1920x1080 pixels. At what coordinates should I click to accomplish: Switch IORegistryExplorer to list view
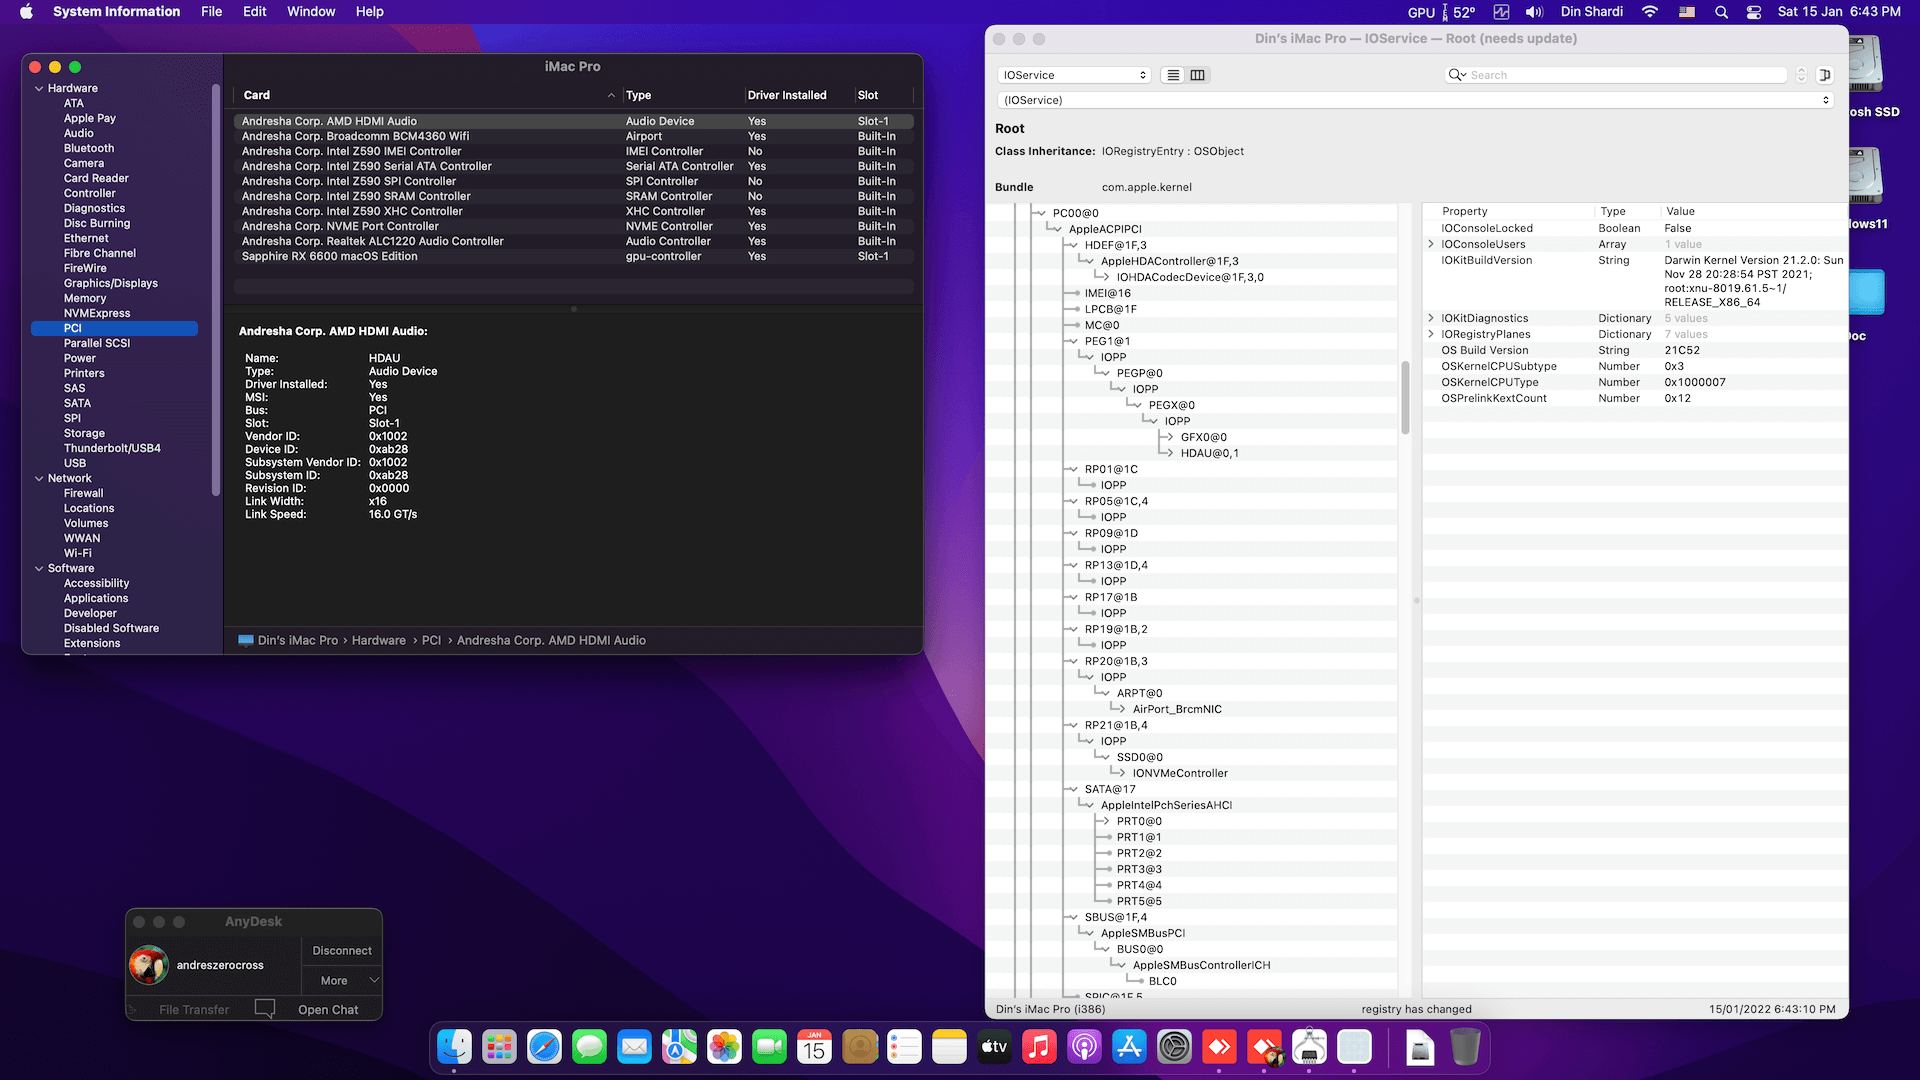click(1173, 75)
